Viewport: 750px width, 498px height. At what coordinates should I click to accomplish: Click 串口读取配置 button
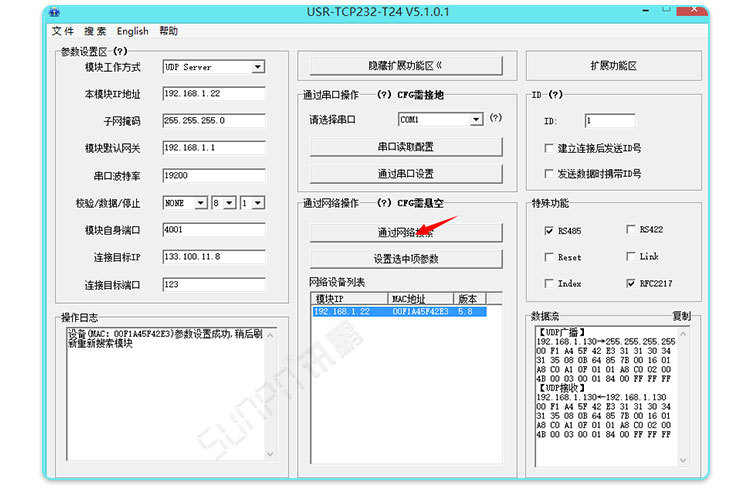[x=406, y=147]
